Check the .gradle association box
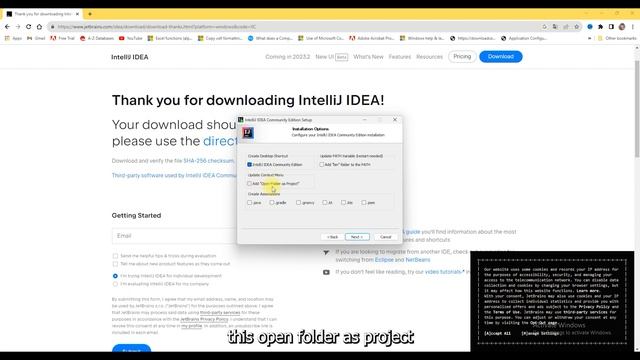Image resolution: width=640 pixels, height=360 pixels. click(x=272, y=202)
